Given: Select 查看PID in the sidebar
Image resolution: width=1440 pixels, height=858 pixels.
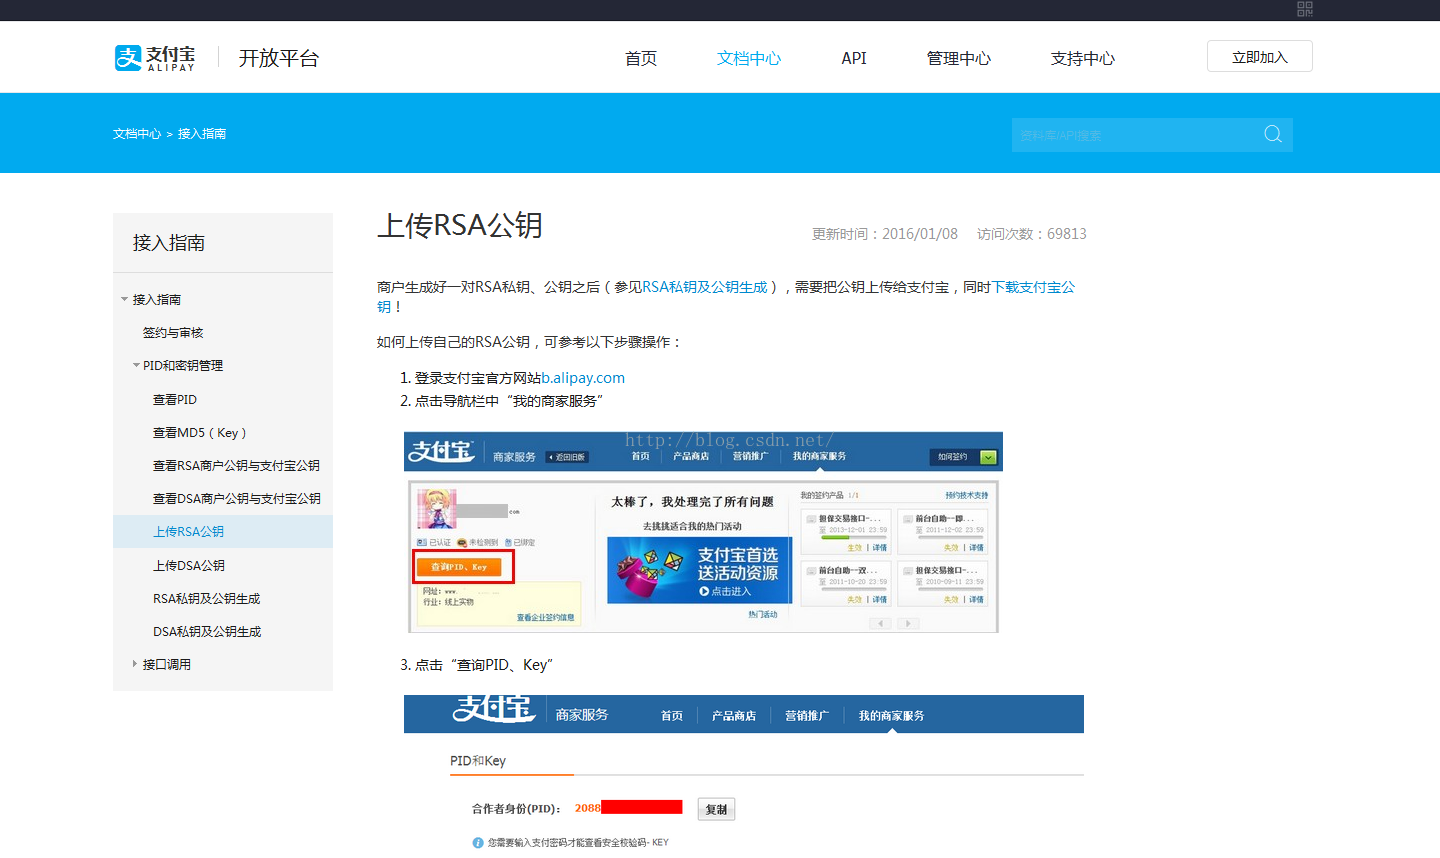Looking at the screenshot, I should click(175, 399).
